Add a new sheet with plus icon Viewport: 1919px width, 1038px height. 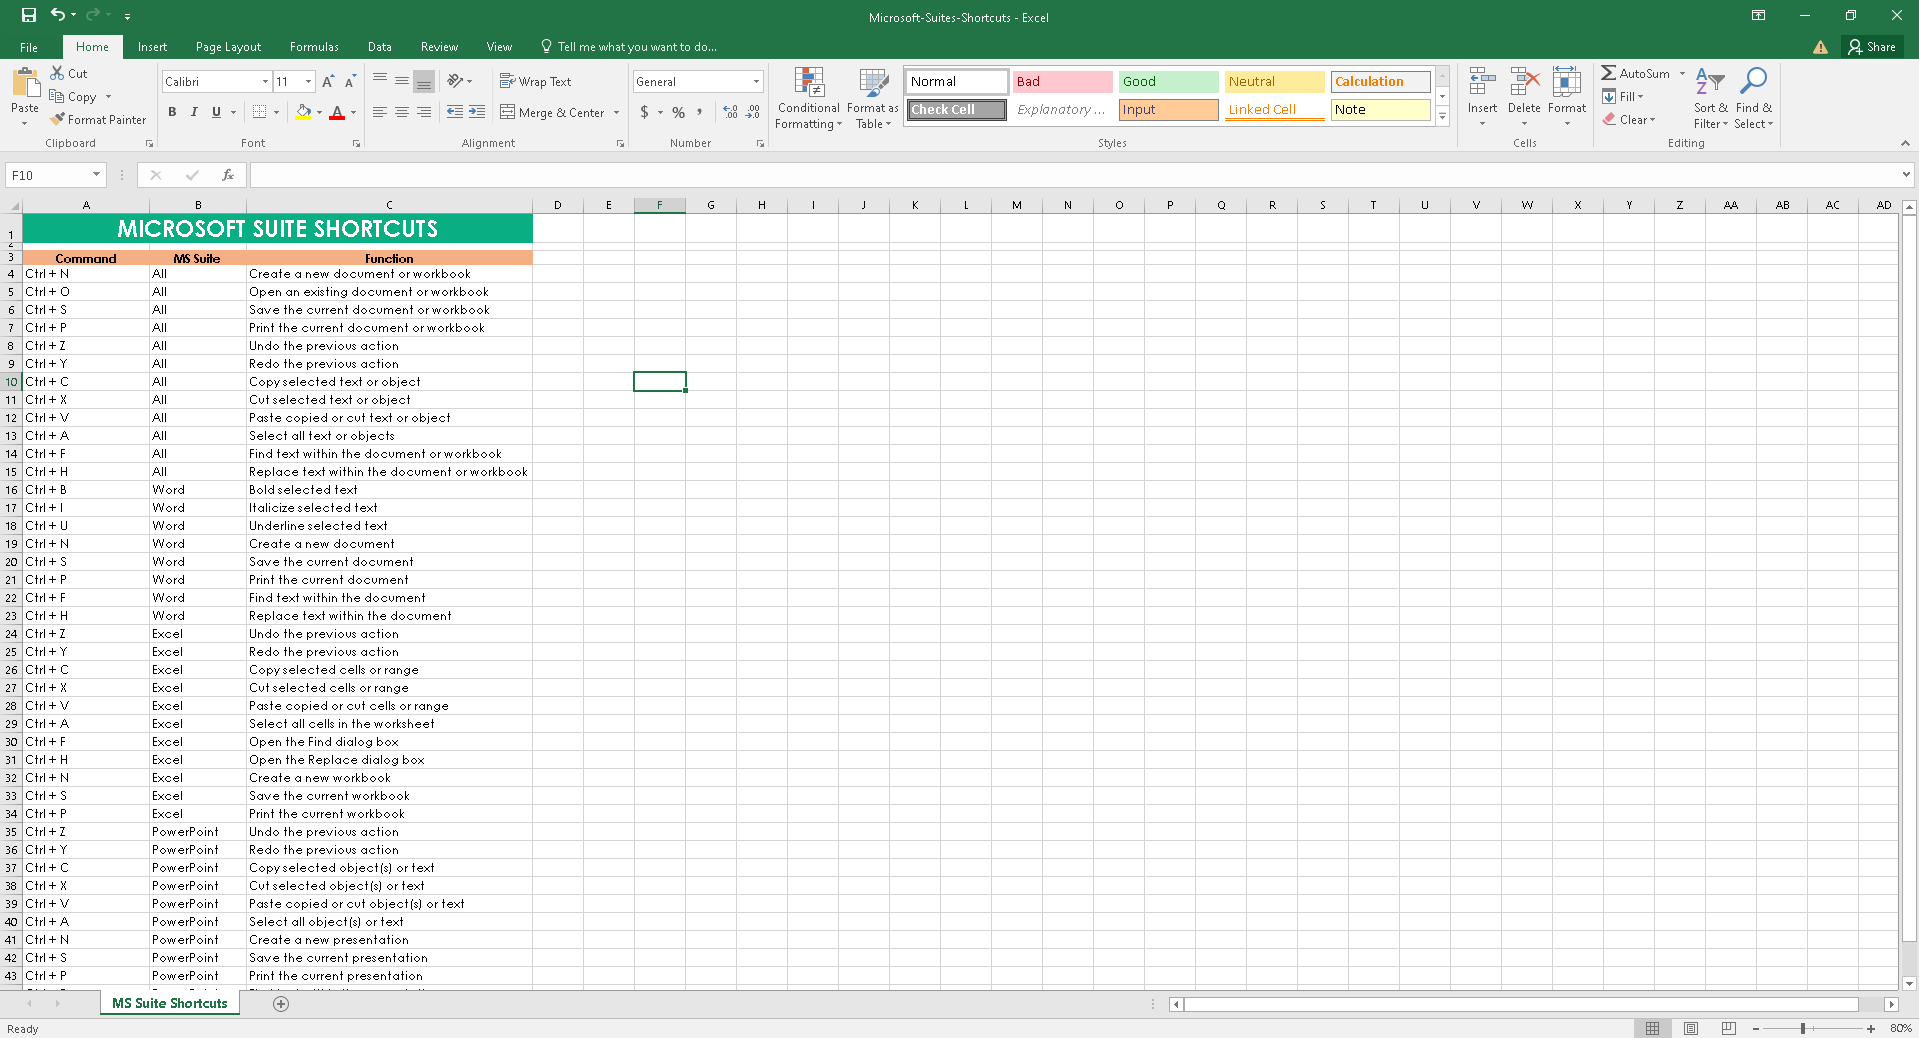[x=281, y=1003]
